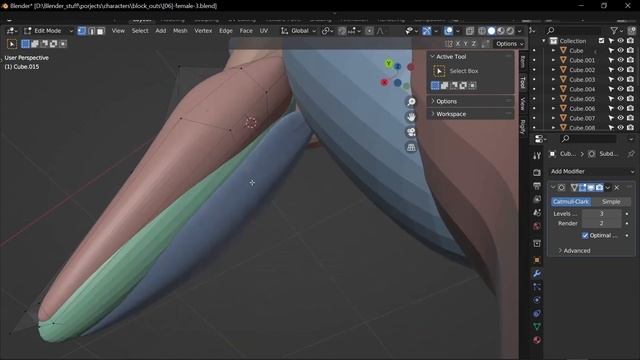Open modifier extra options chevron
Viewport: 640px width, 360px height.
608,188
